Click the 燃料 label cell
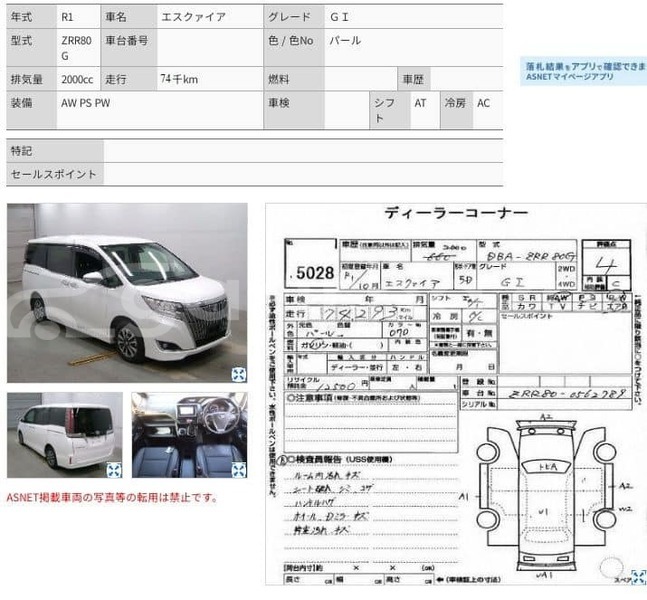The height and width of the screenshot is (600, 647). tap(294, 79)
